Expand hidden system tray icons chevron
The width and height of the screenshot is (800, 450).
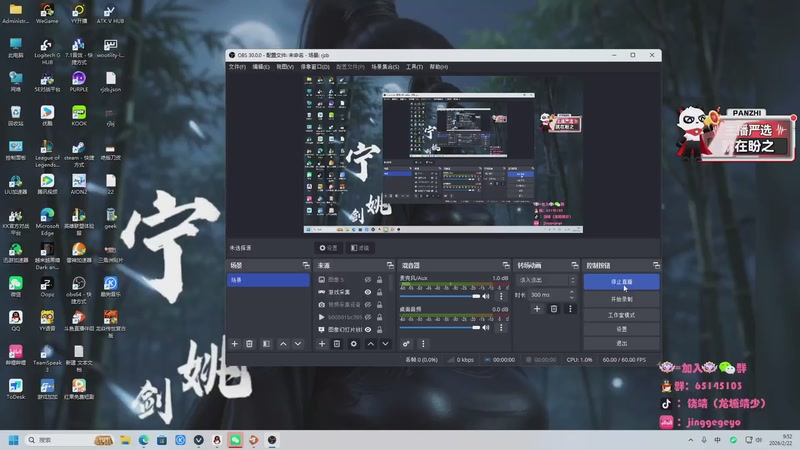[x=690, y=440]
